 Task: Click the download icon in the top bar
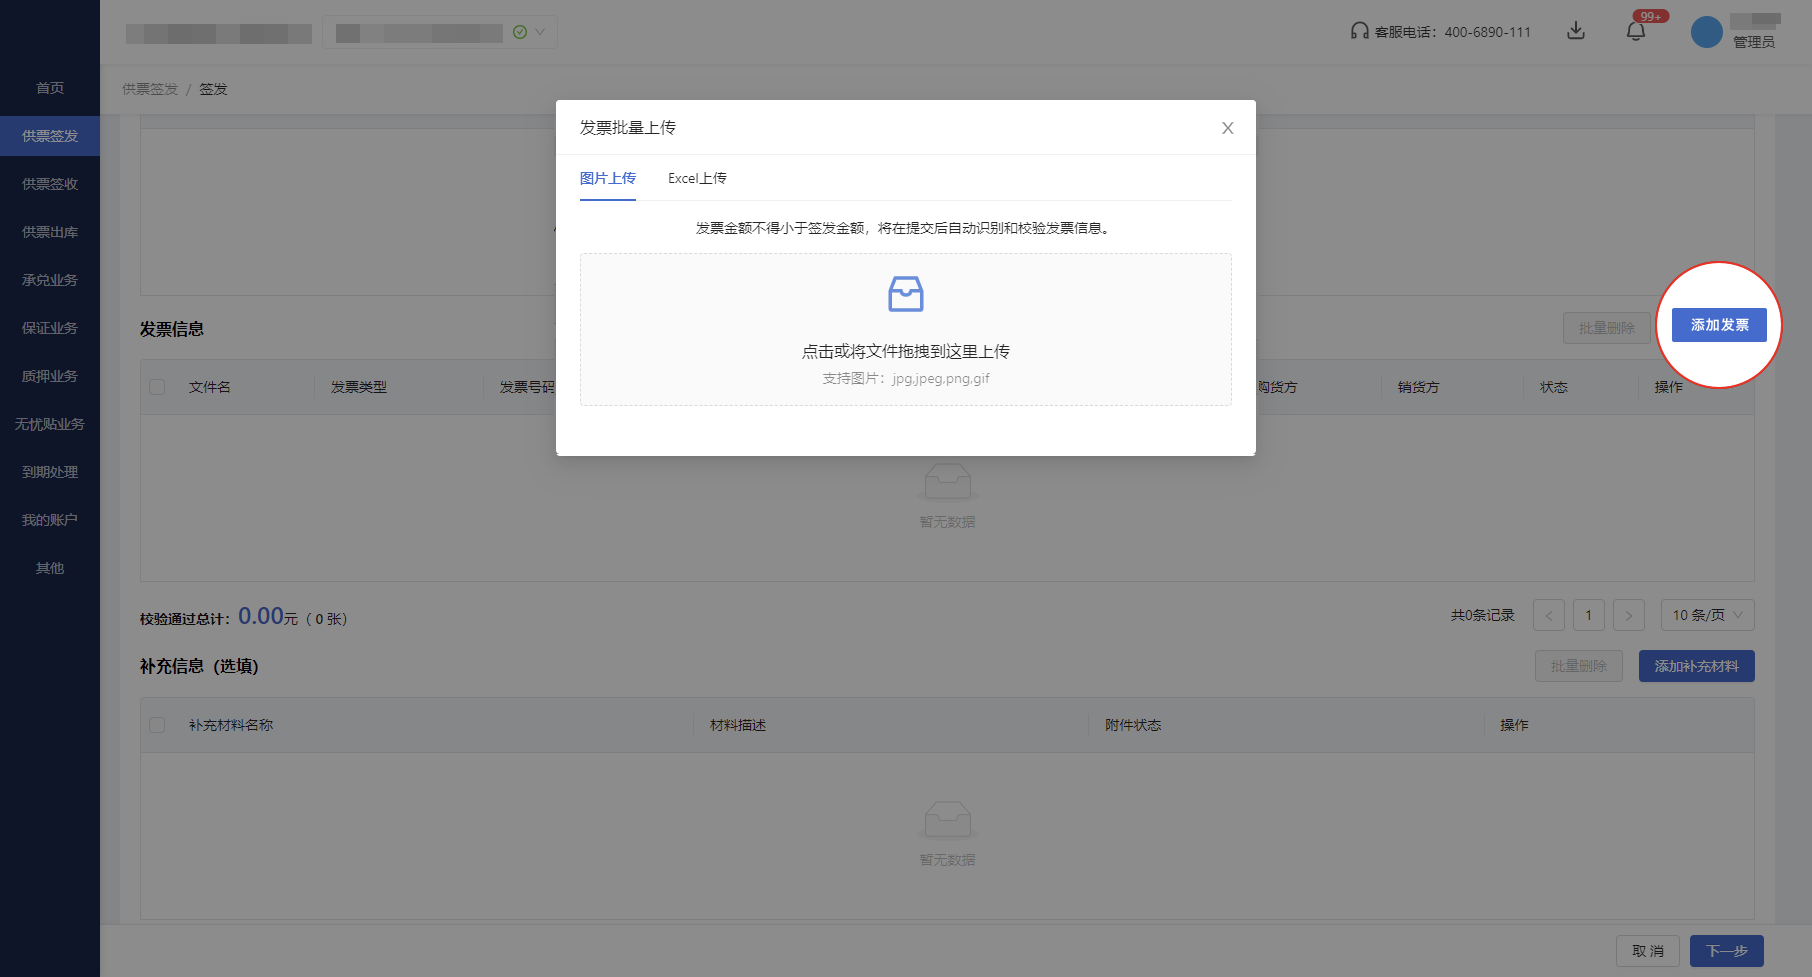click(1576, 31)
